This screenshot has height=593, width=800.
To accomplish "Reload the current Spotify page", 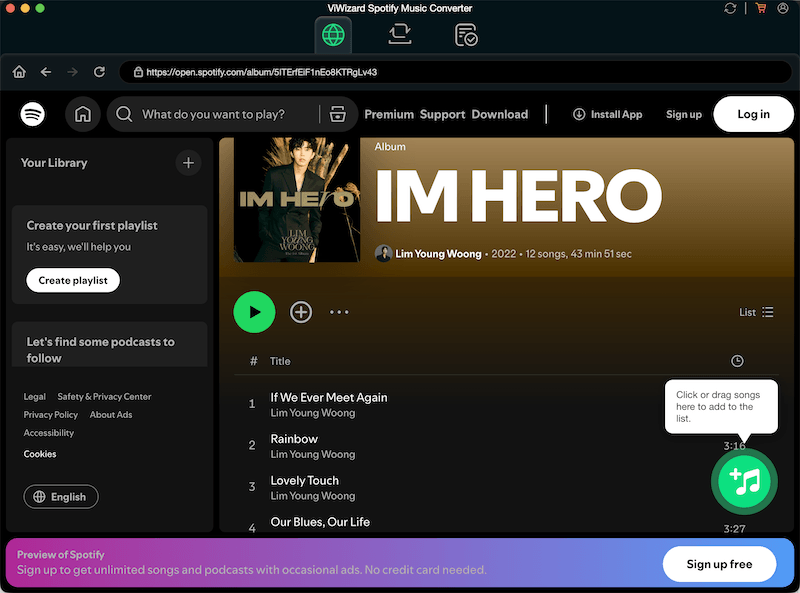I will click(x=99, y=72).
